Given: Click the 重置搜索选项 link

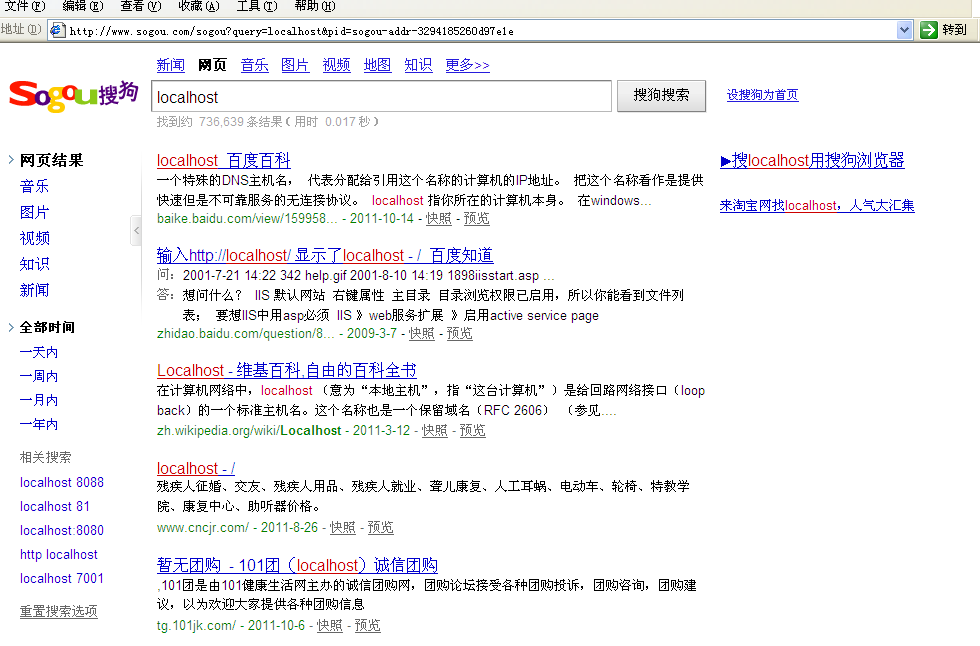Looking at the screenshot, I should pos(59,611).
